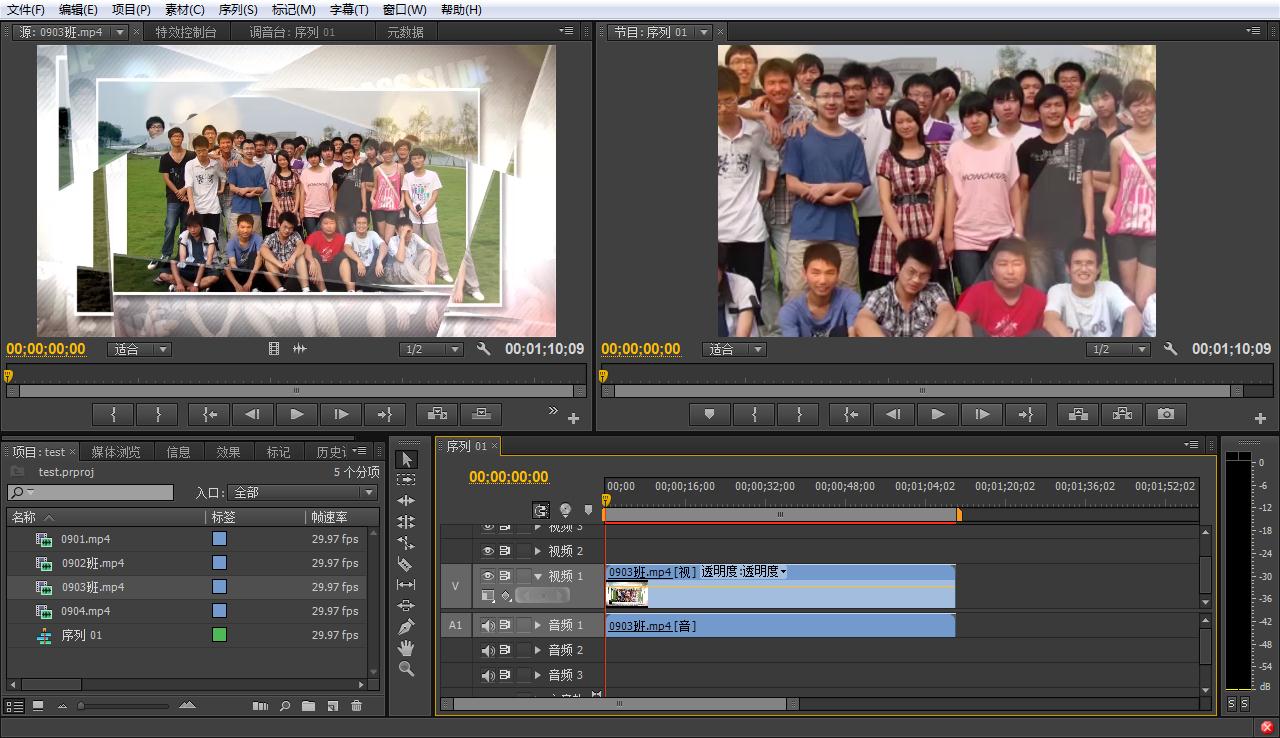The width and height of the screenshot is (1280, 738).
Task: Select 0901.mp4 in the project list
Action: point(86,539)
